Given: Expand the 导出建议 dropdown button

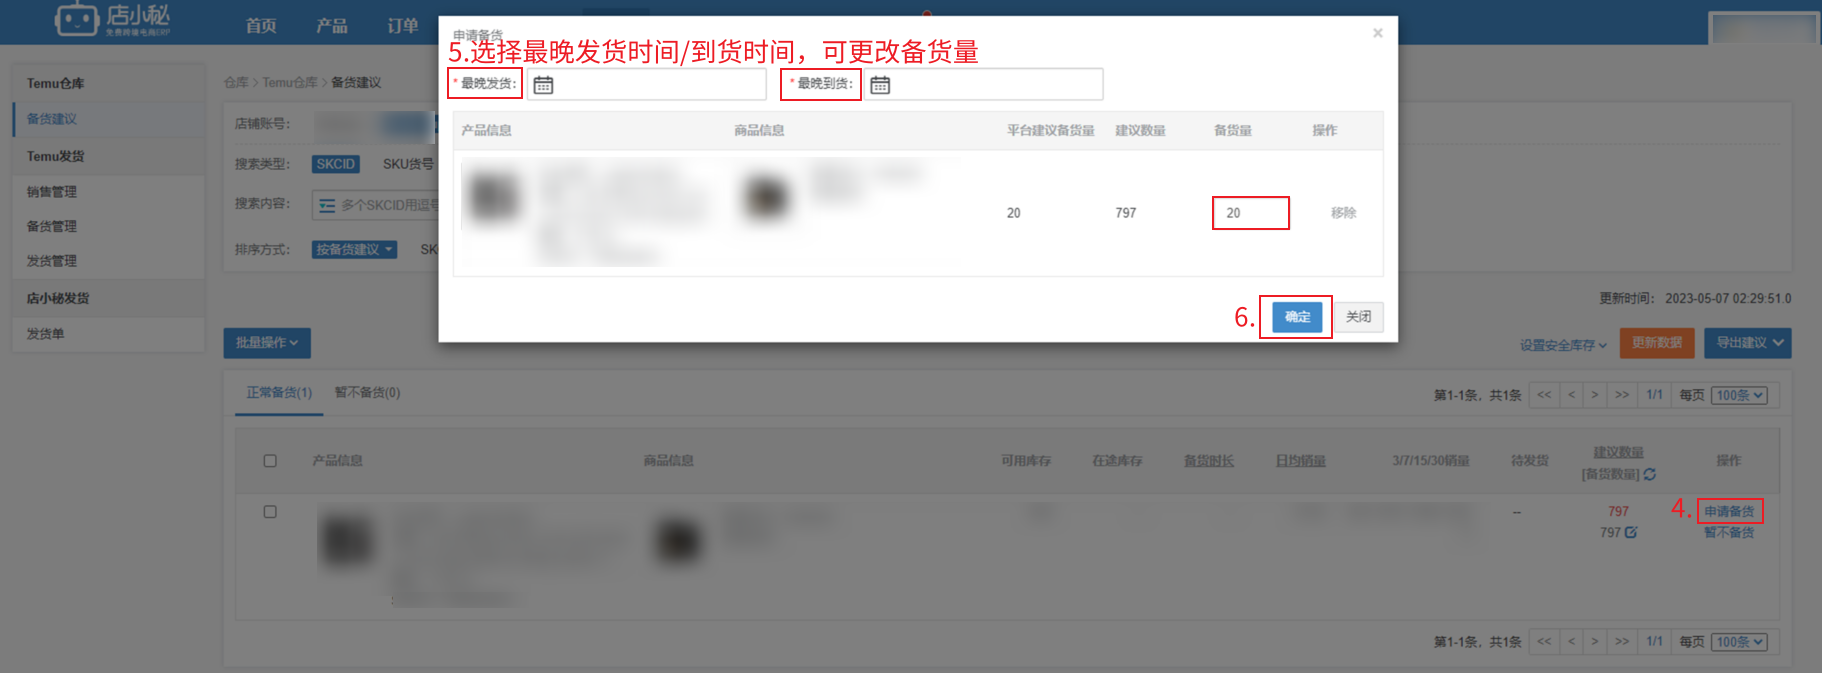Looking at the screenshot, I should (x=1748, y=343).
